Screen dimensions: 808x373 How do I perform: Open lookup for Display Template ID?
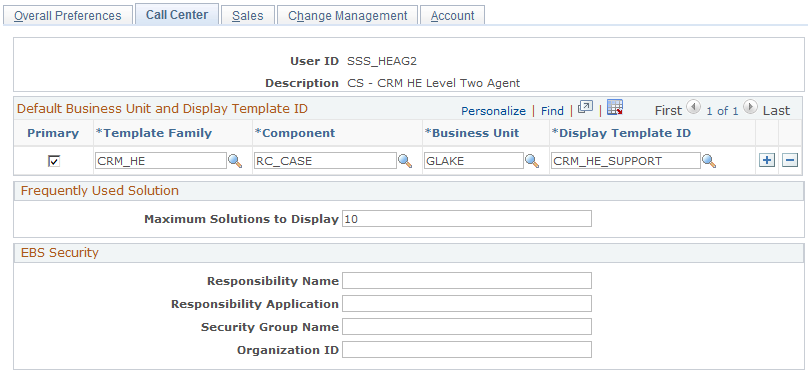click(709, 161)
